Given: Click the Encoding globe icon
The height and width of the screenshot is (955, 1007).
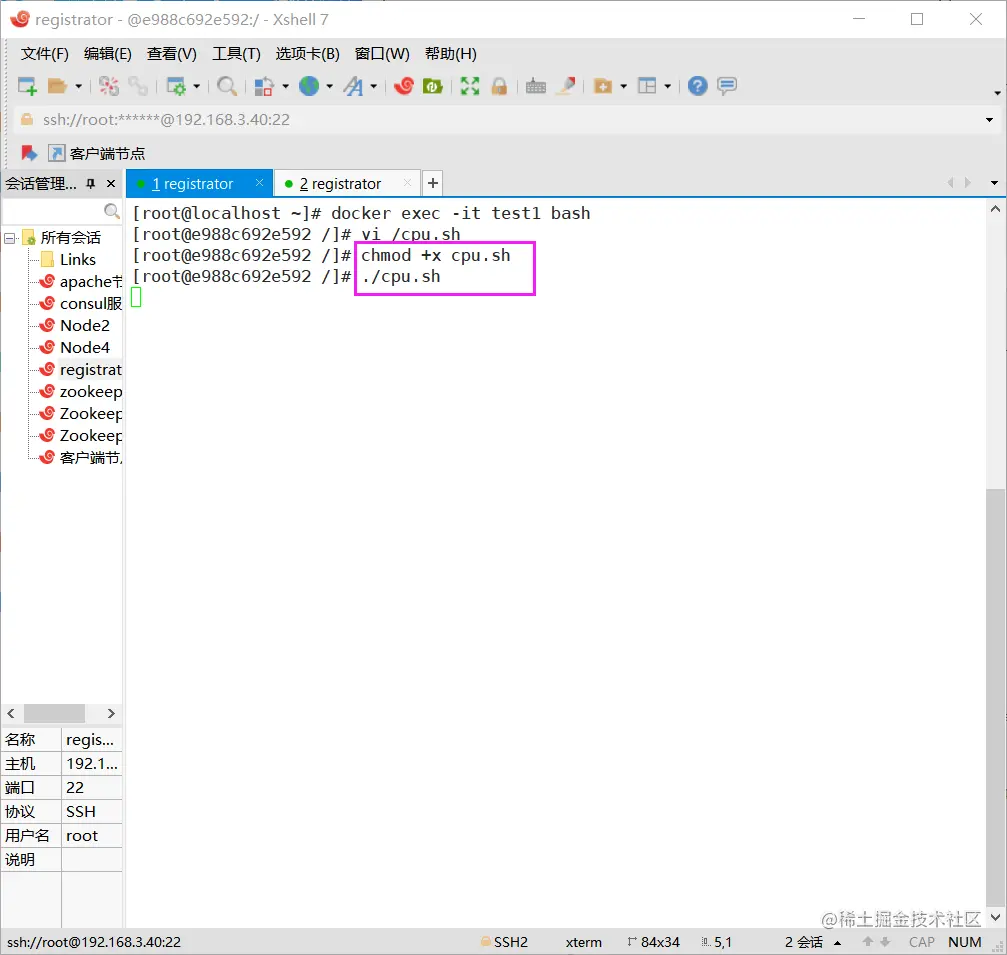Looking at the screenshot, I should 310,85.
